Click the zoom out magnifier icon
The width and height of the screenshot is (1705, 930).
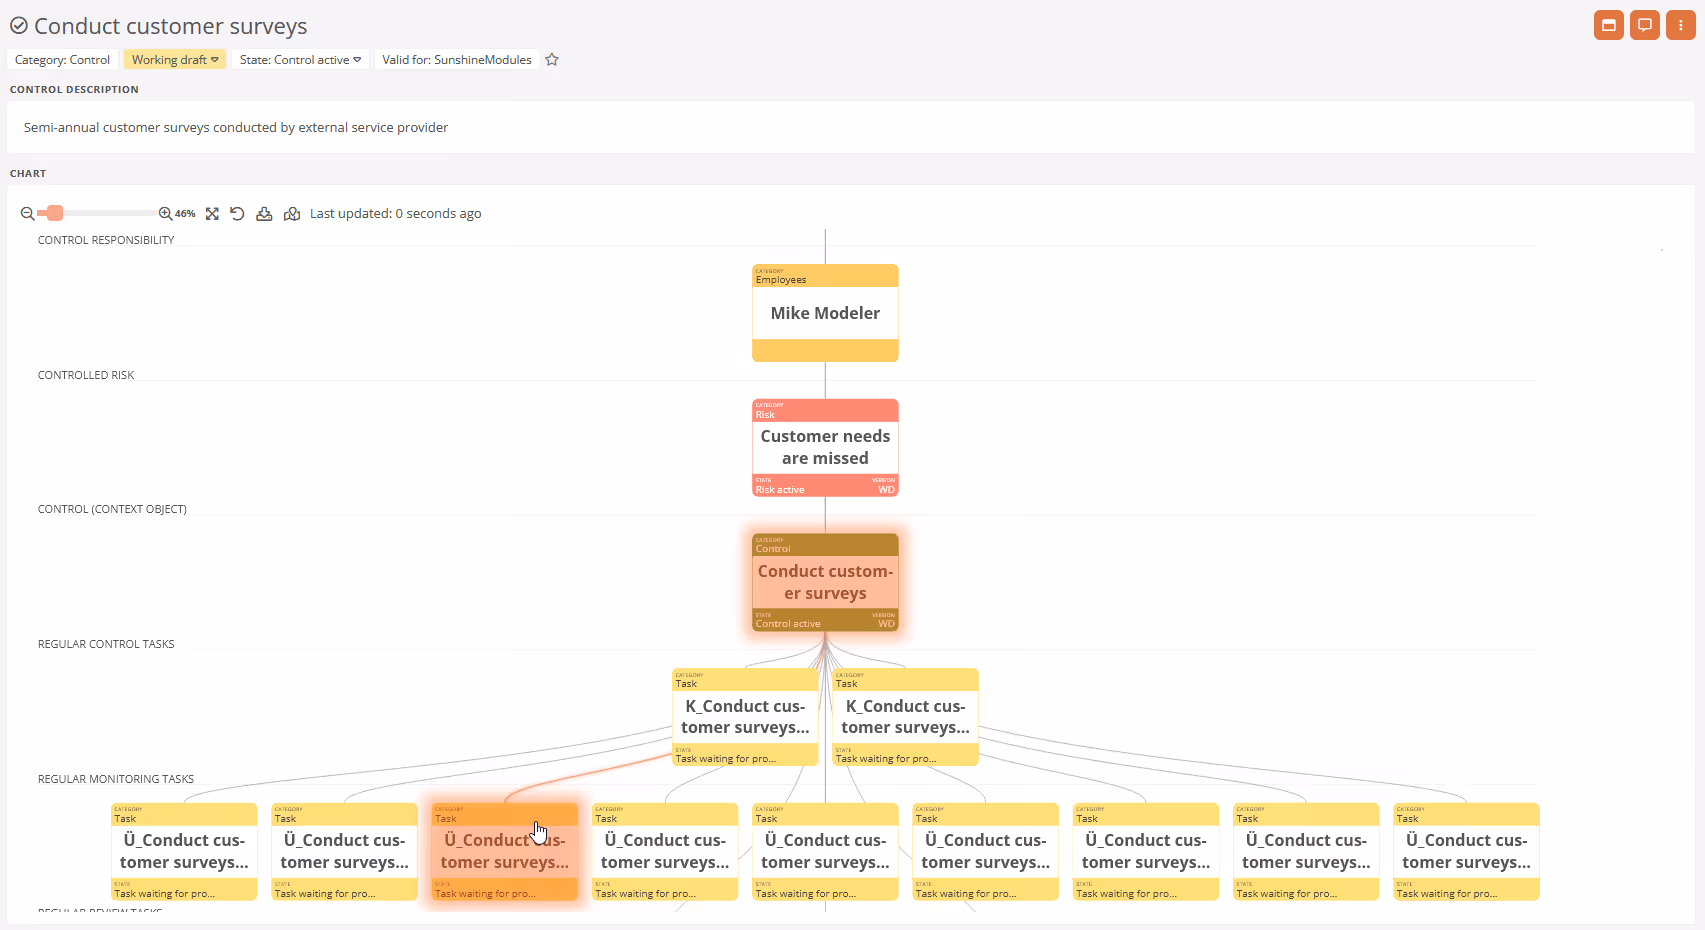(x=27, y=214)
